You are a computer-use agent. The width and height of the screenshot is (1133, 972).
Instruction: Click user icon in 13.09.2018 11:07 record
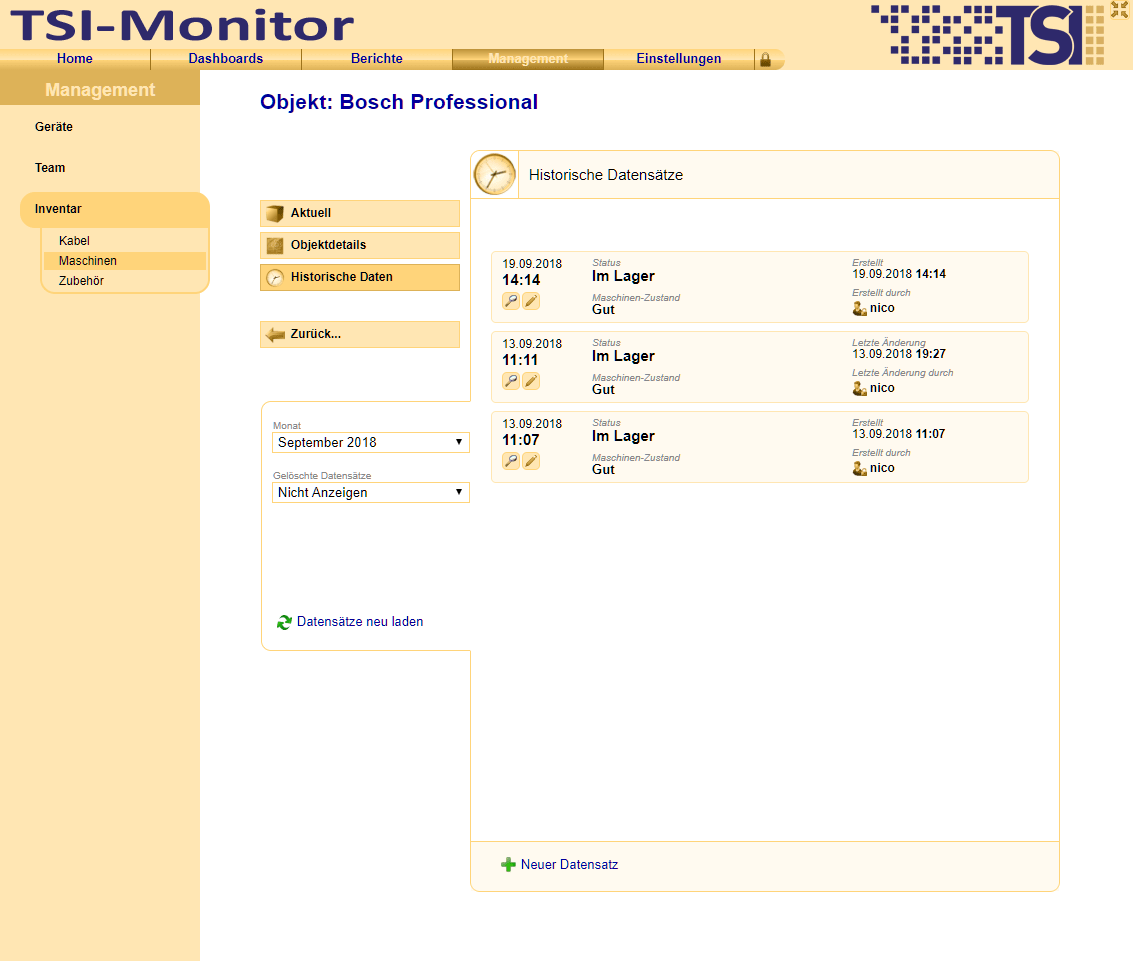tap(860, 469)
